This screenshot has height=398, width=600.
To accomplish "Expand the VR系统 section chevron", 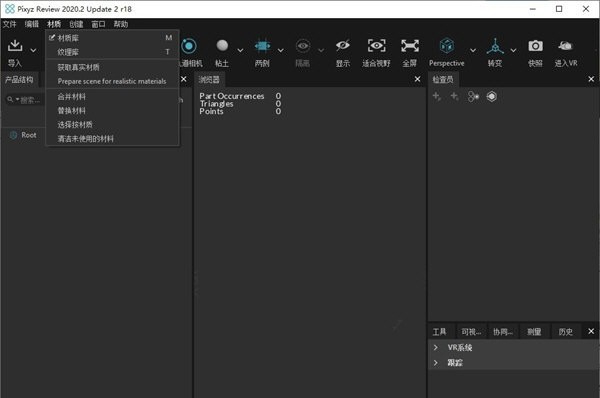I will (x=435, y=347).
